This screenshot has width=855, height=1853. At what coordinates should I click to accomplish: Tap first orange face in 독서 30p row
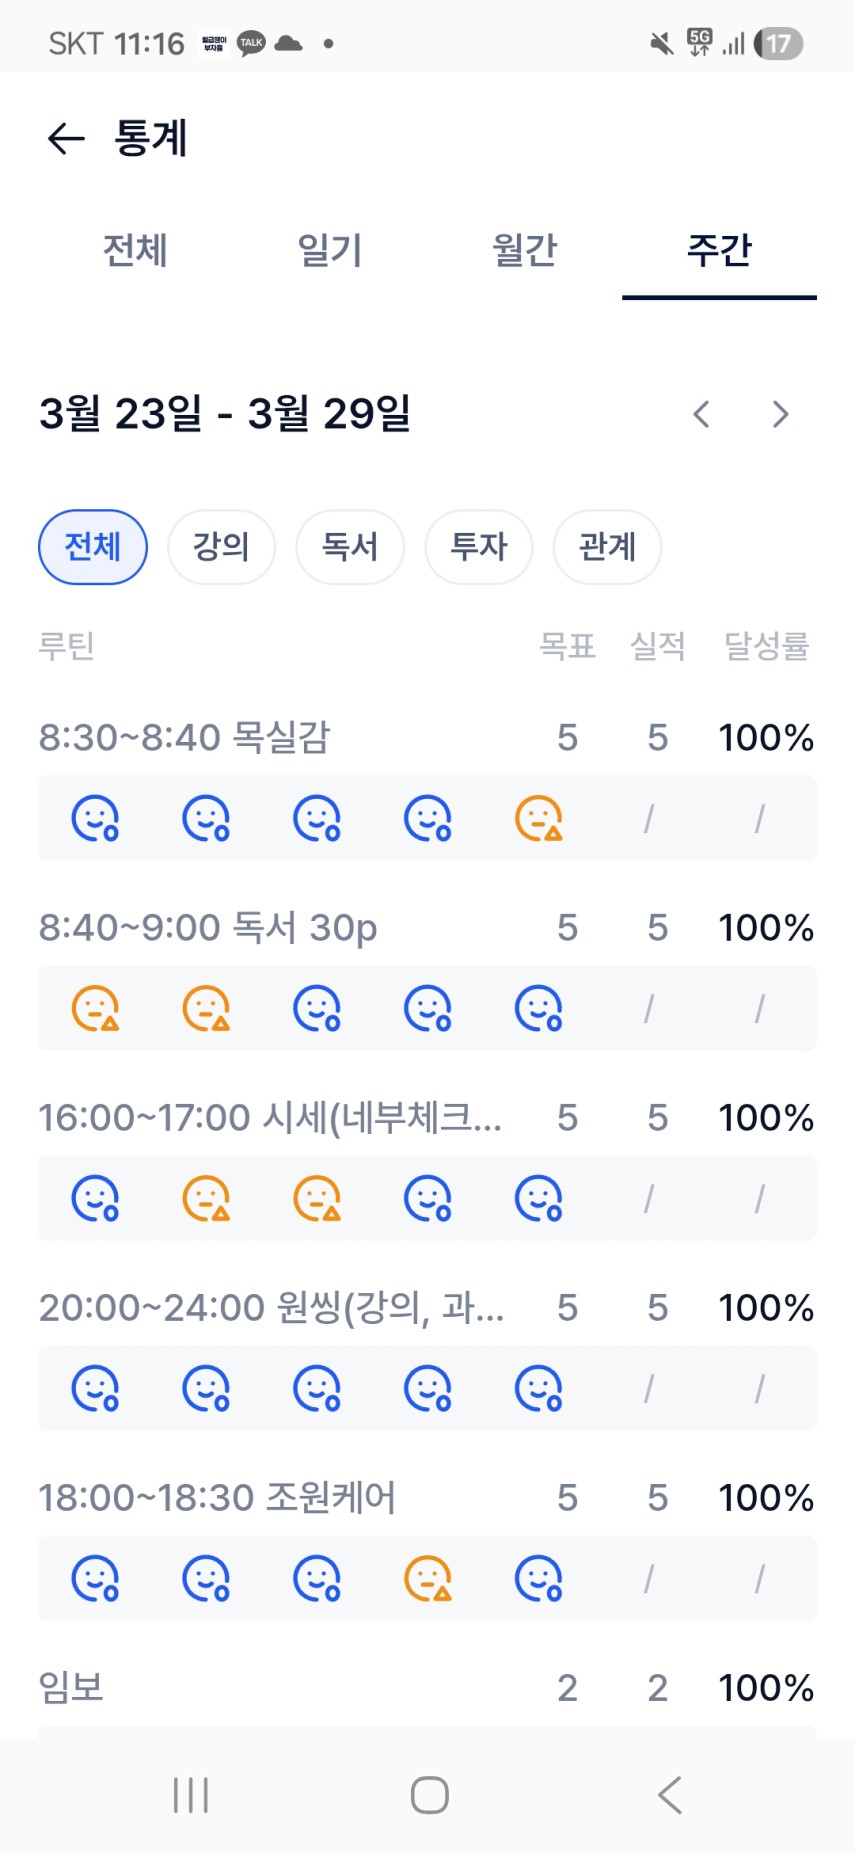(95, 1008)
